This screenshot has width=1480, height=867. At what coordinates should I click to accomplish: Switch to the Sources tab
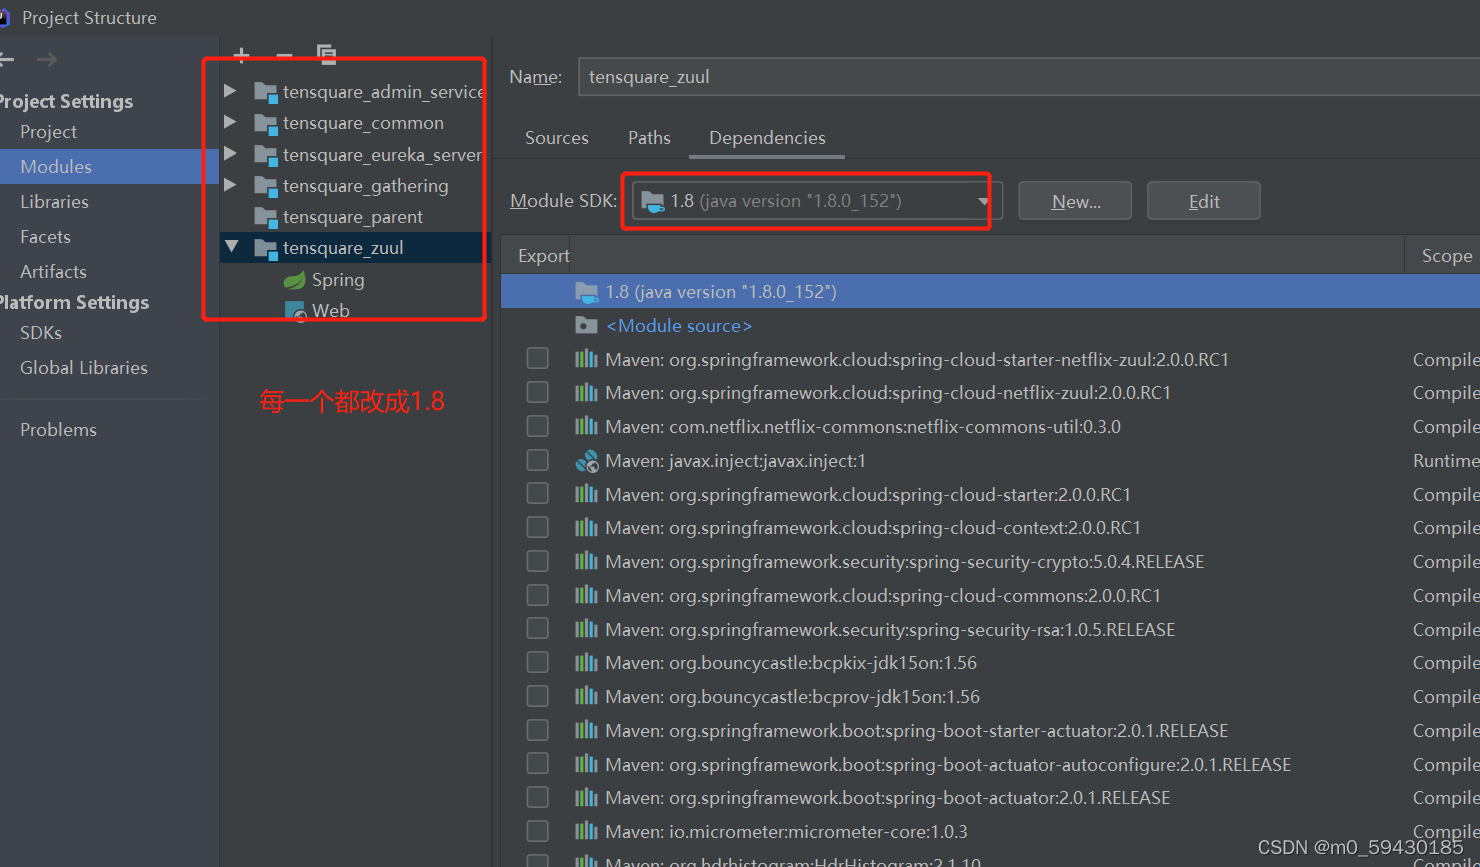point(557,138)
